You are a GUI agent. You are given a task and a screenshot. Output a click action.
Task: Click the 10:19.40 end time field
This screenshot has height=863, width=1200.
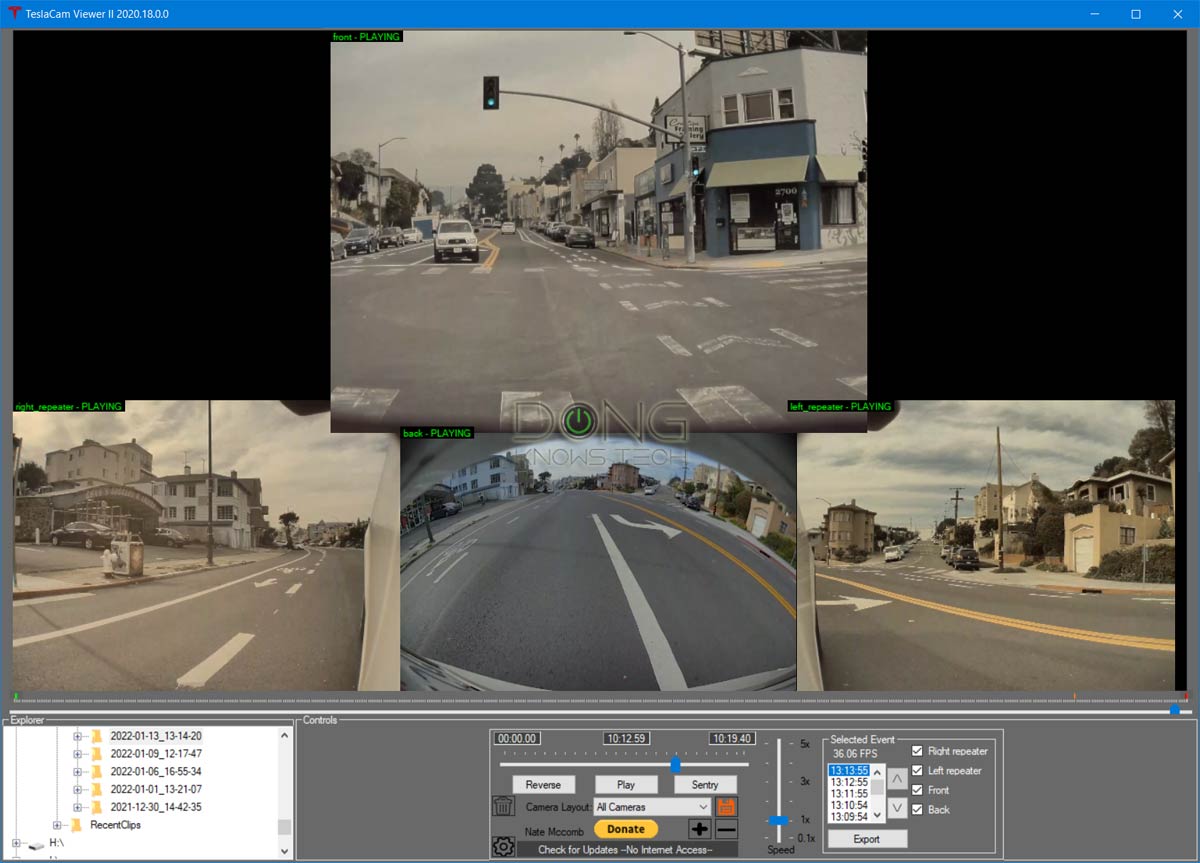click(x=731, y=739)
